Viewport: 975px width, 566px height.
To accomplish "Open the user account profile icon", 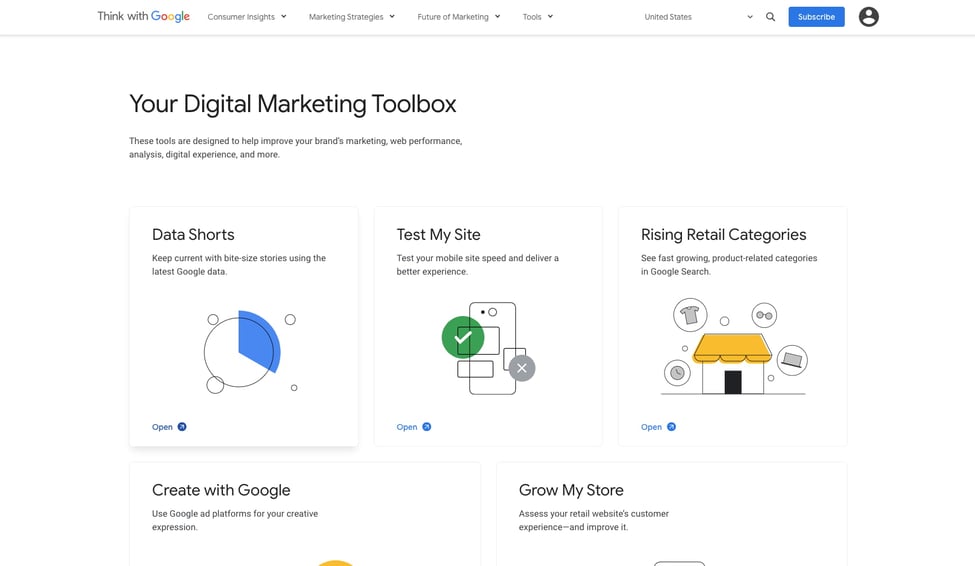I will pos(868,17).
